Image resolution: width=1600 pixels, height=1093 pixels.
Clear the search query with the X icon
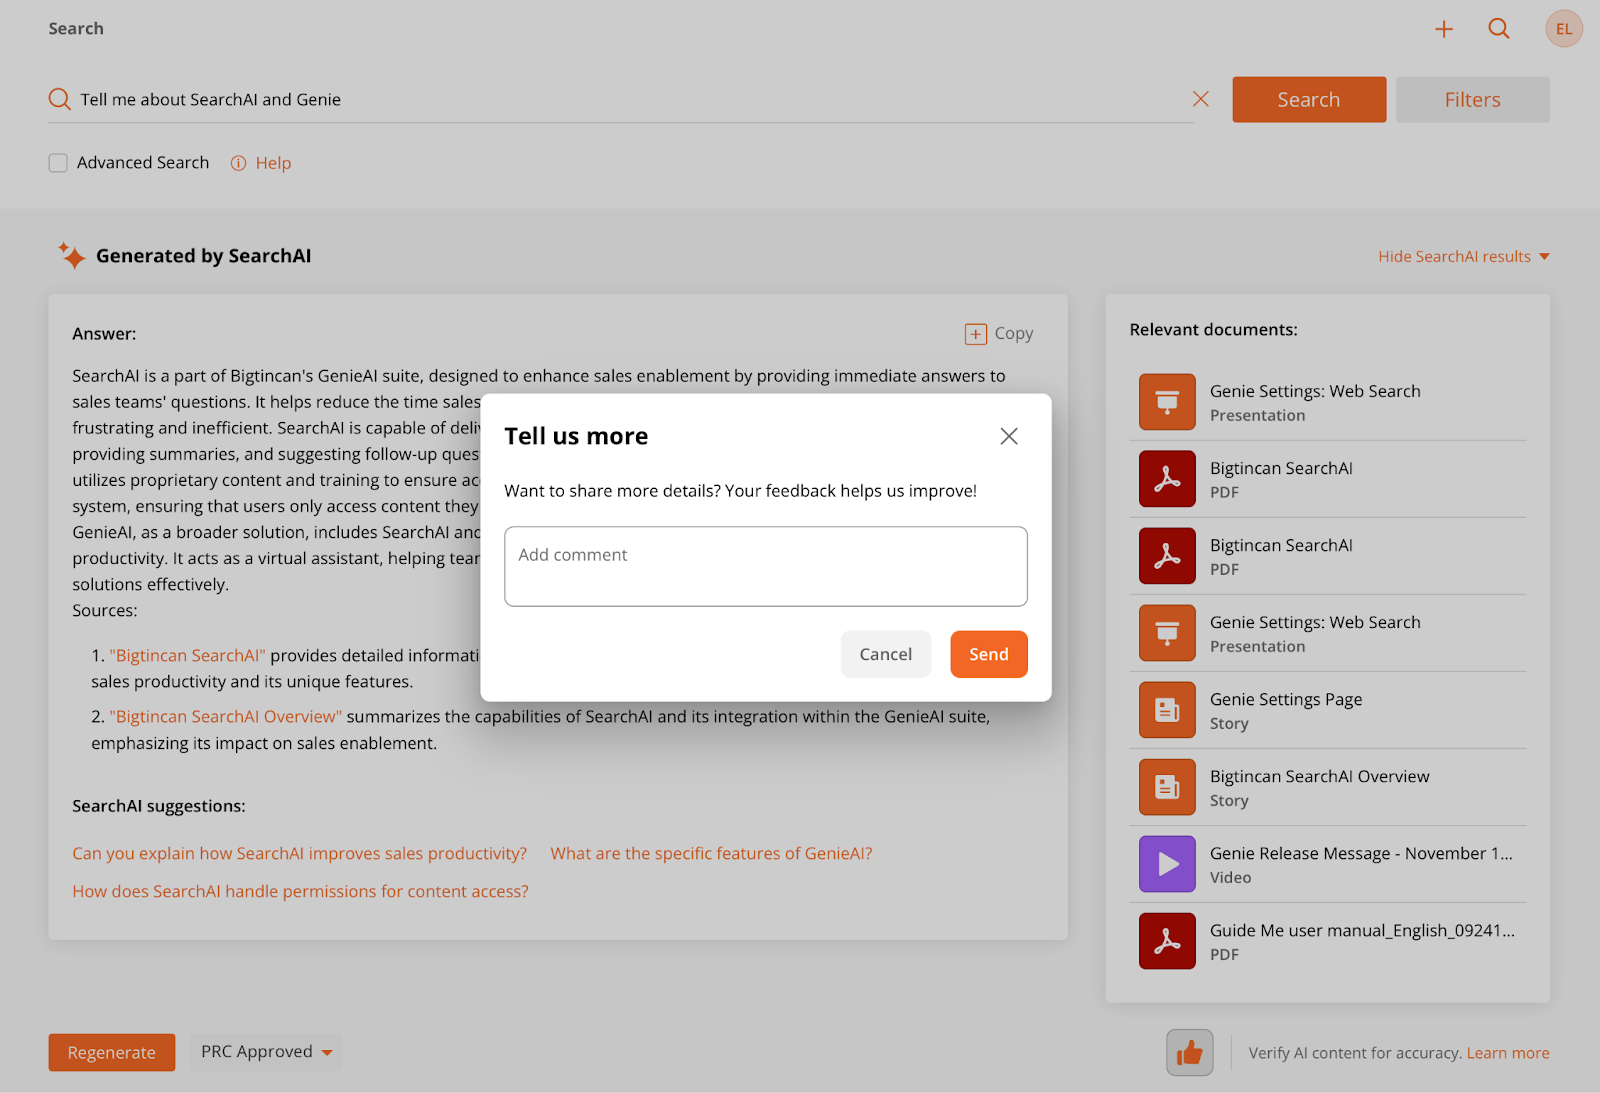coord(1201,99)
